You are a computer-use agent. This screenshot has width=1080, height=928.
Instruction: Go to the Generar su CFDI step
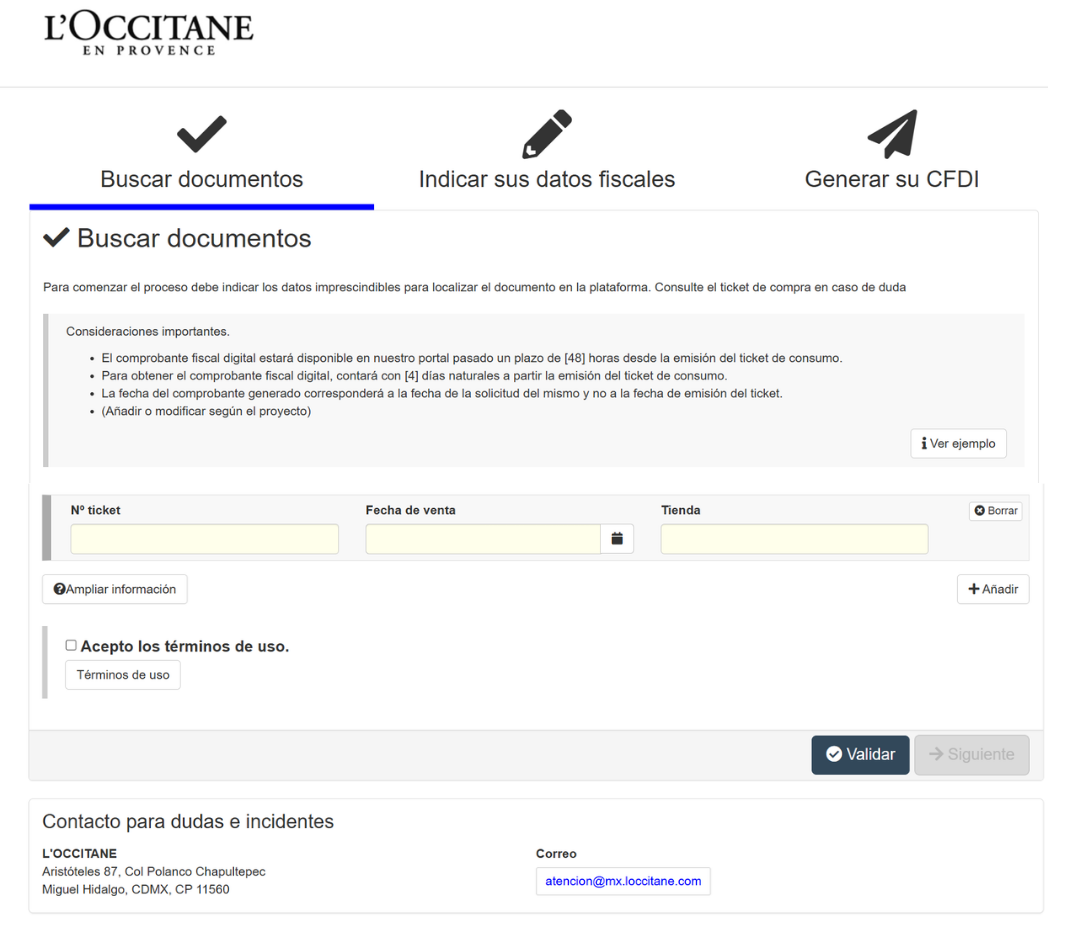(891, 180)
